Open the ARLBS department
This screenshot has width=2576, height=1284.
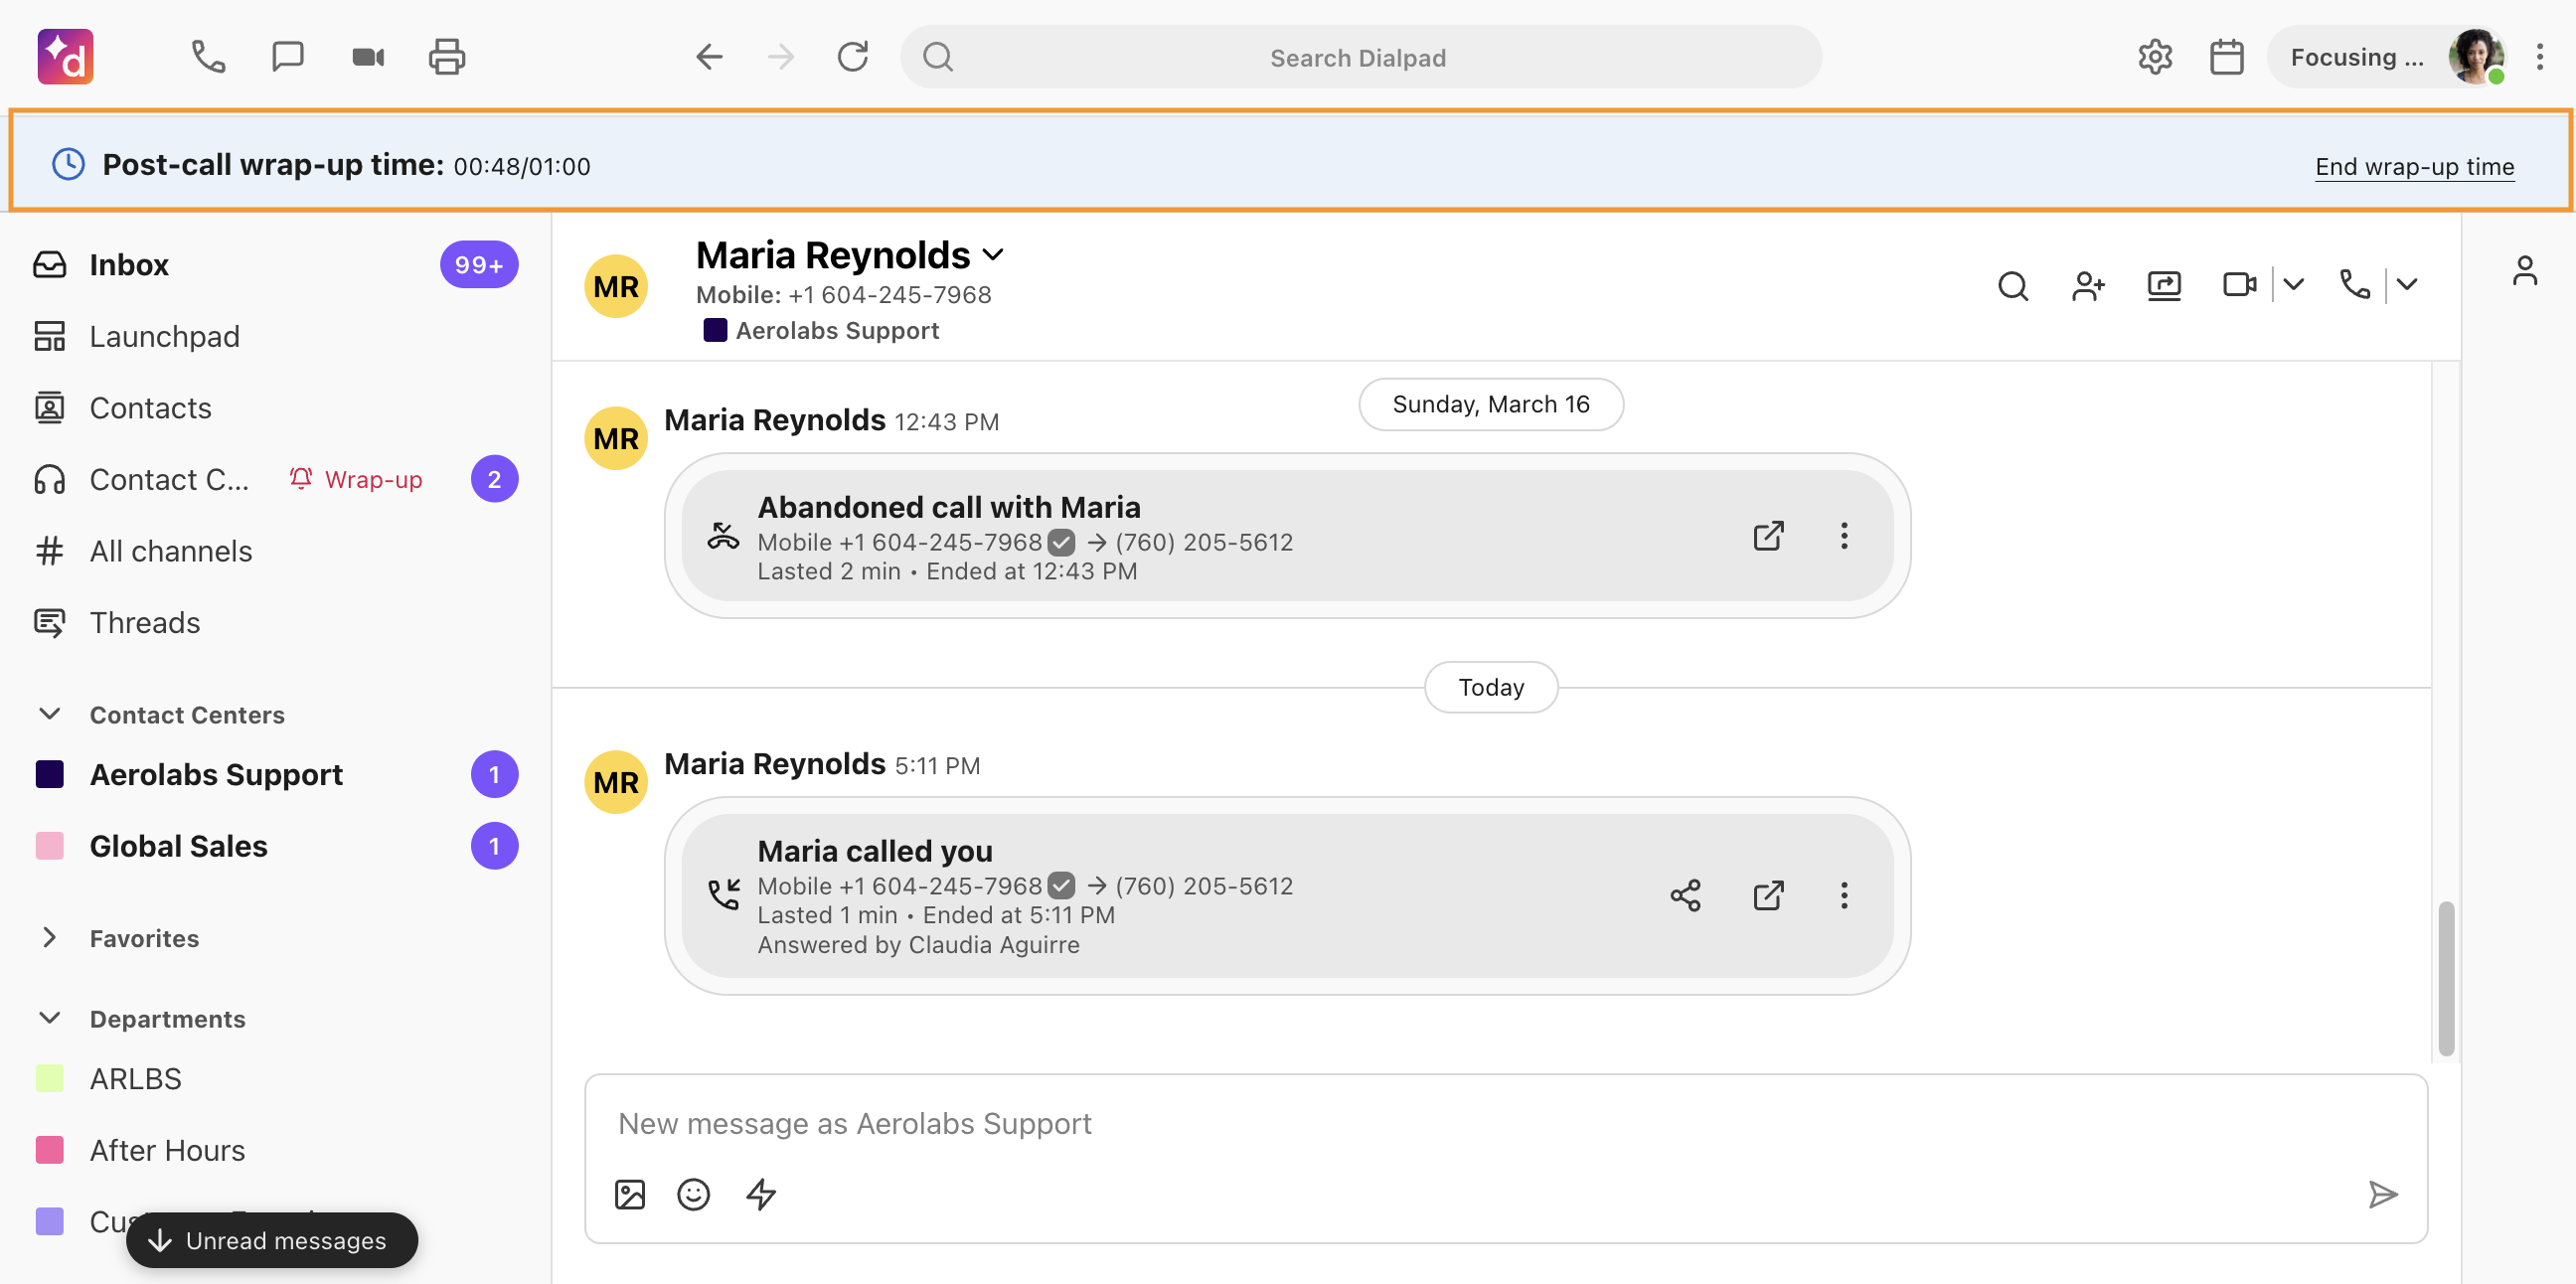click(276, 1079)
